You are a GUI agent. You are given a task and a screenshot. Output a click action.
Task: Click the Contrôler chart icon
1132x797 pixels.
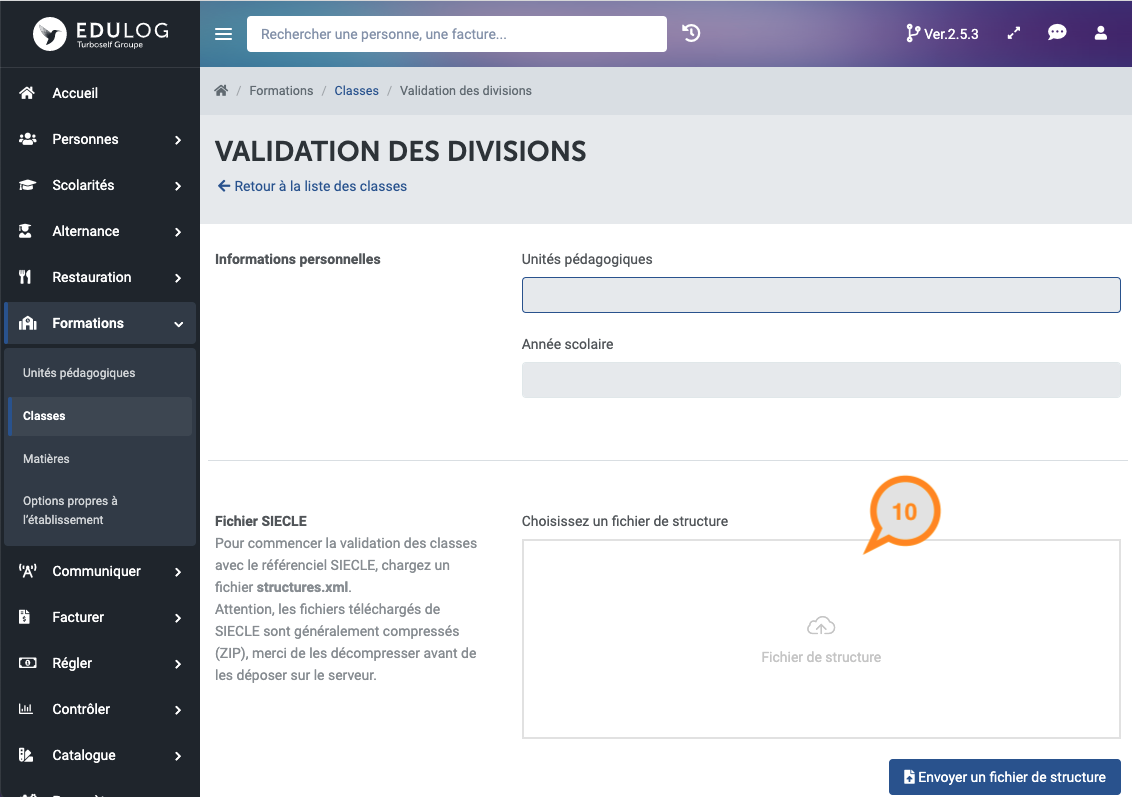coord(26,709)
